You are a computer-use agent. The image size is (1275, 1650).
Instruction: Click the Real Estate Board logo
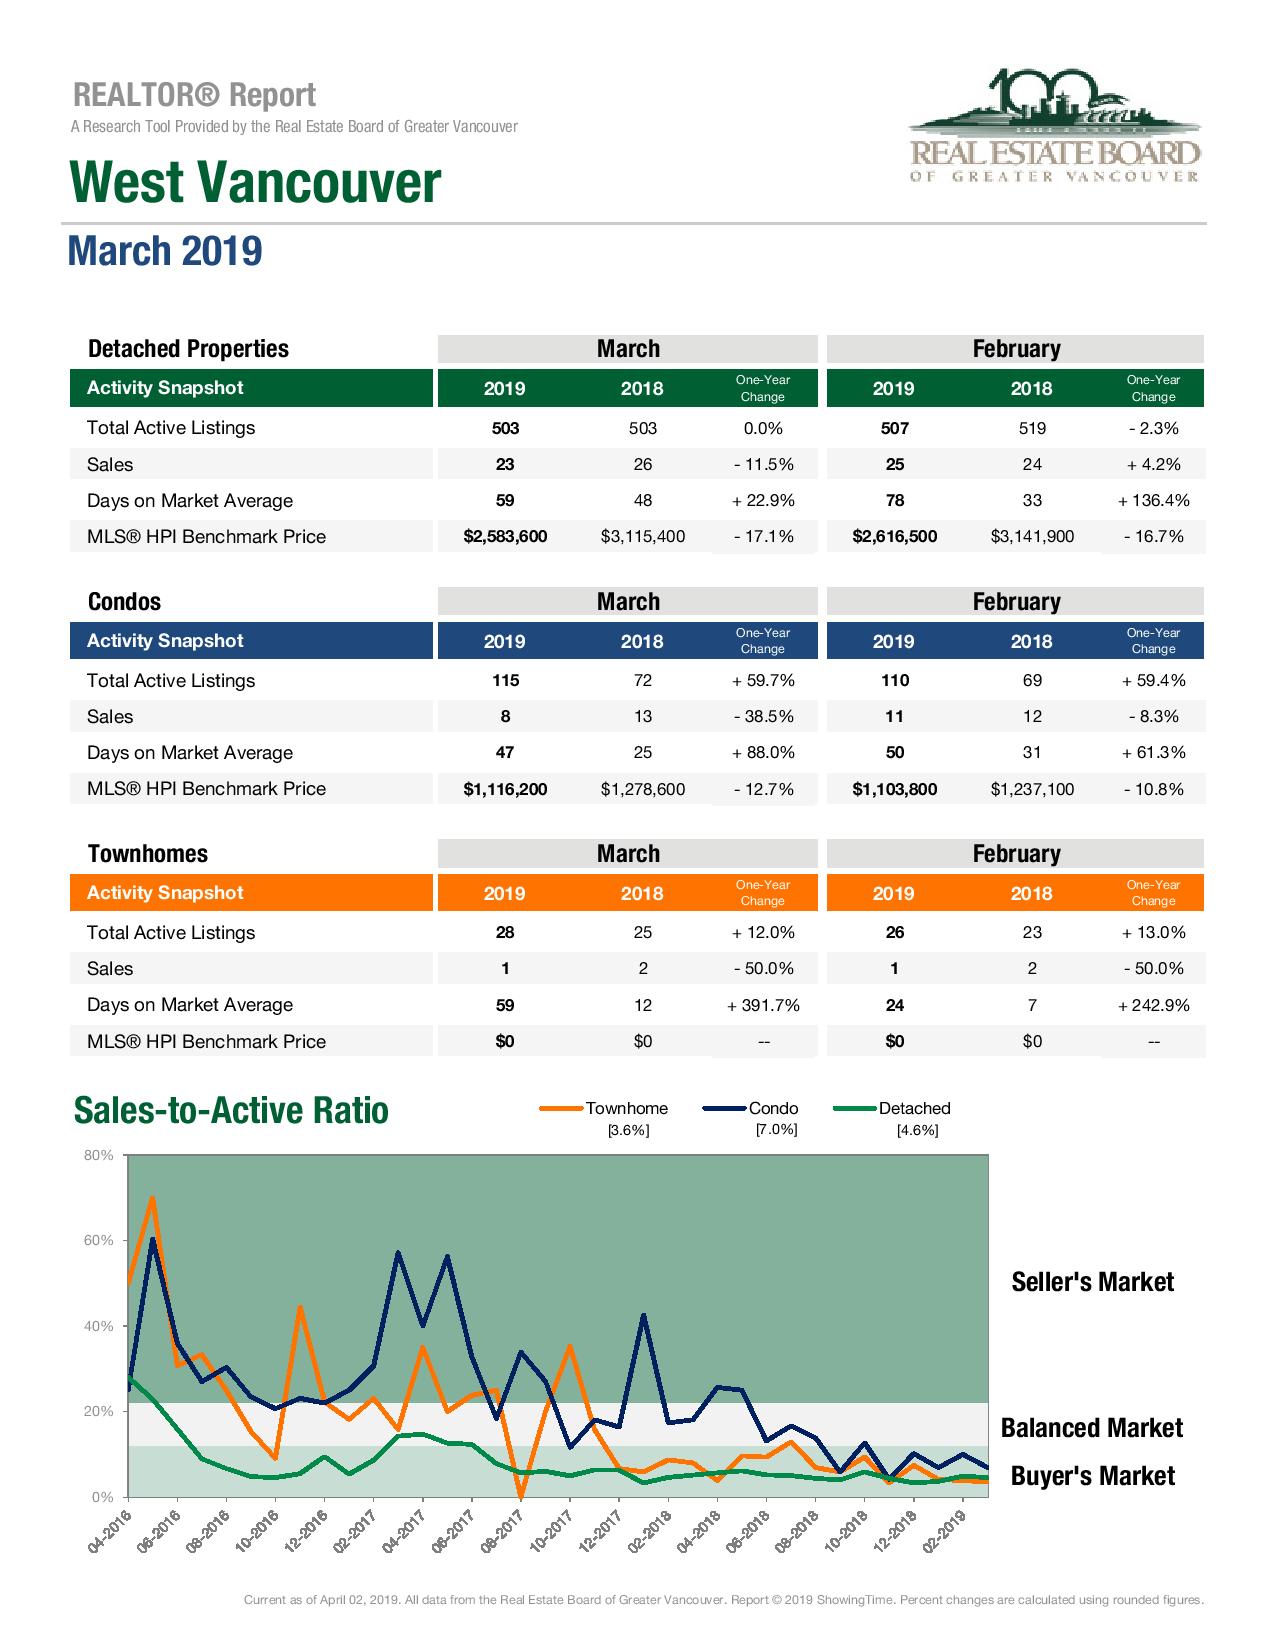click(x=1054, y=126)
